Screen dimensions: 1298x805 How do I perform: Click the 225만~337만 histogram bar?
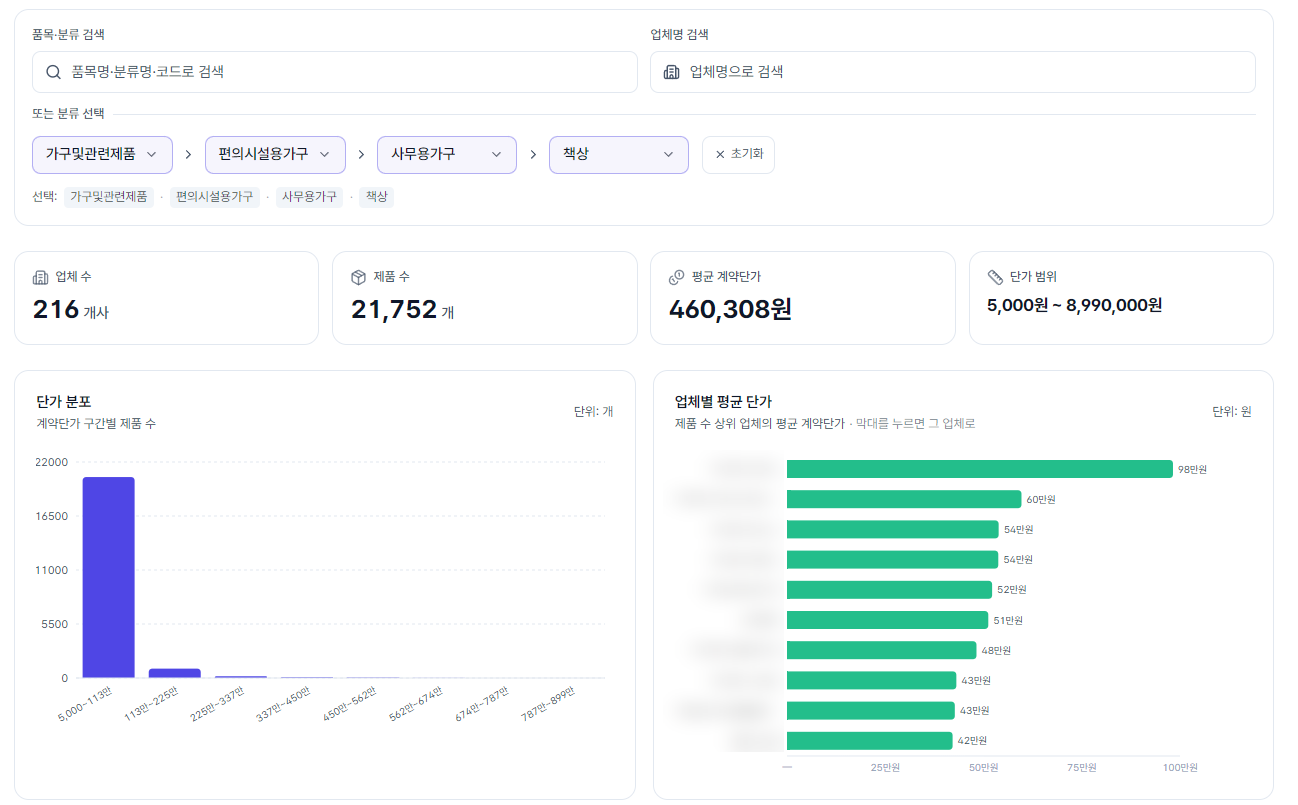[241, 677]
